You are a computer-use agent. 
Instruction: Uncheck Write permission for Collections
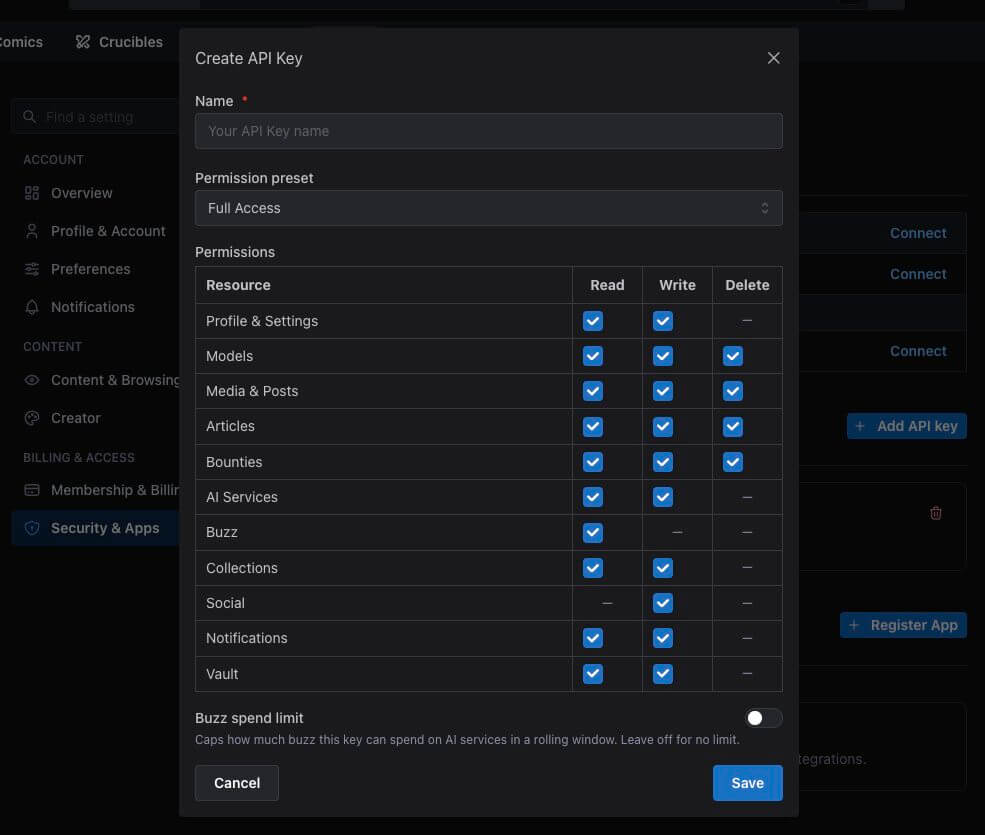(x=663, y=568)
